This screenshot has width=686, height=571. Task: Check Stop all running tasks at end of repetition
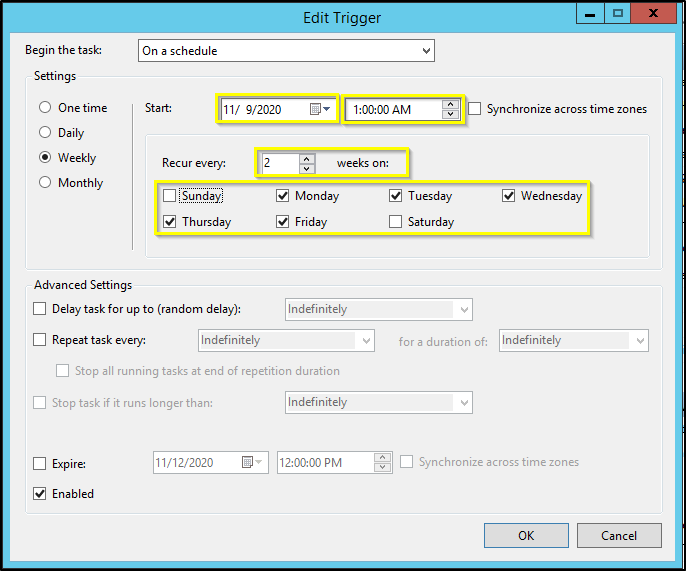pos(62,371)
